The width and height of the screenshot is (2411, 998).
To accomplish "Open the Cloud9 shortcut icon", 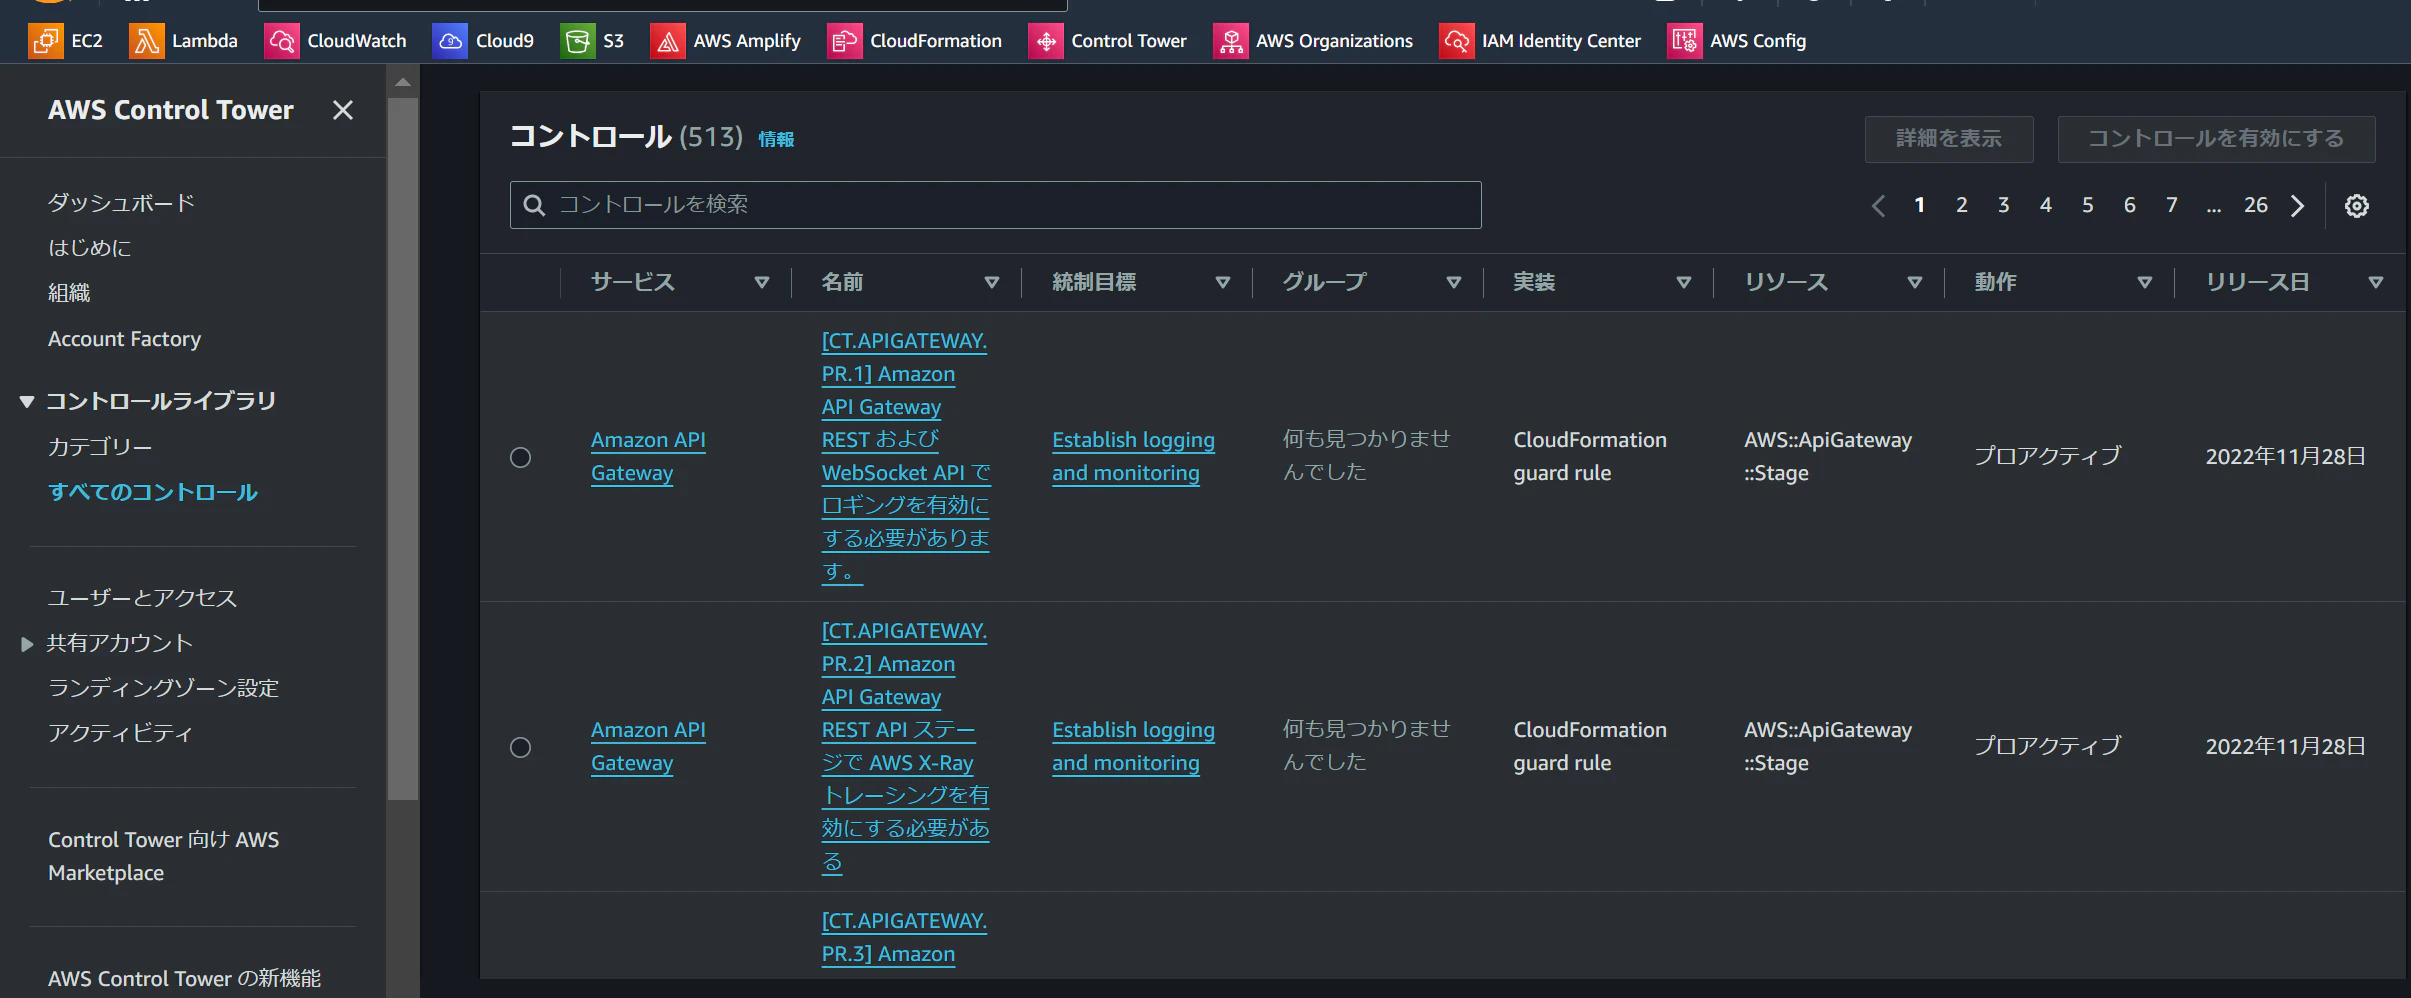I will coord(450,41).
